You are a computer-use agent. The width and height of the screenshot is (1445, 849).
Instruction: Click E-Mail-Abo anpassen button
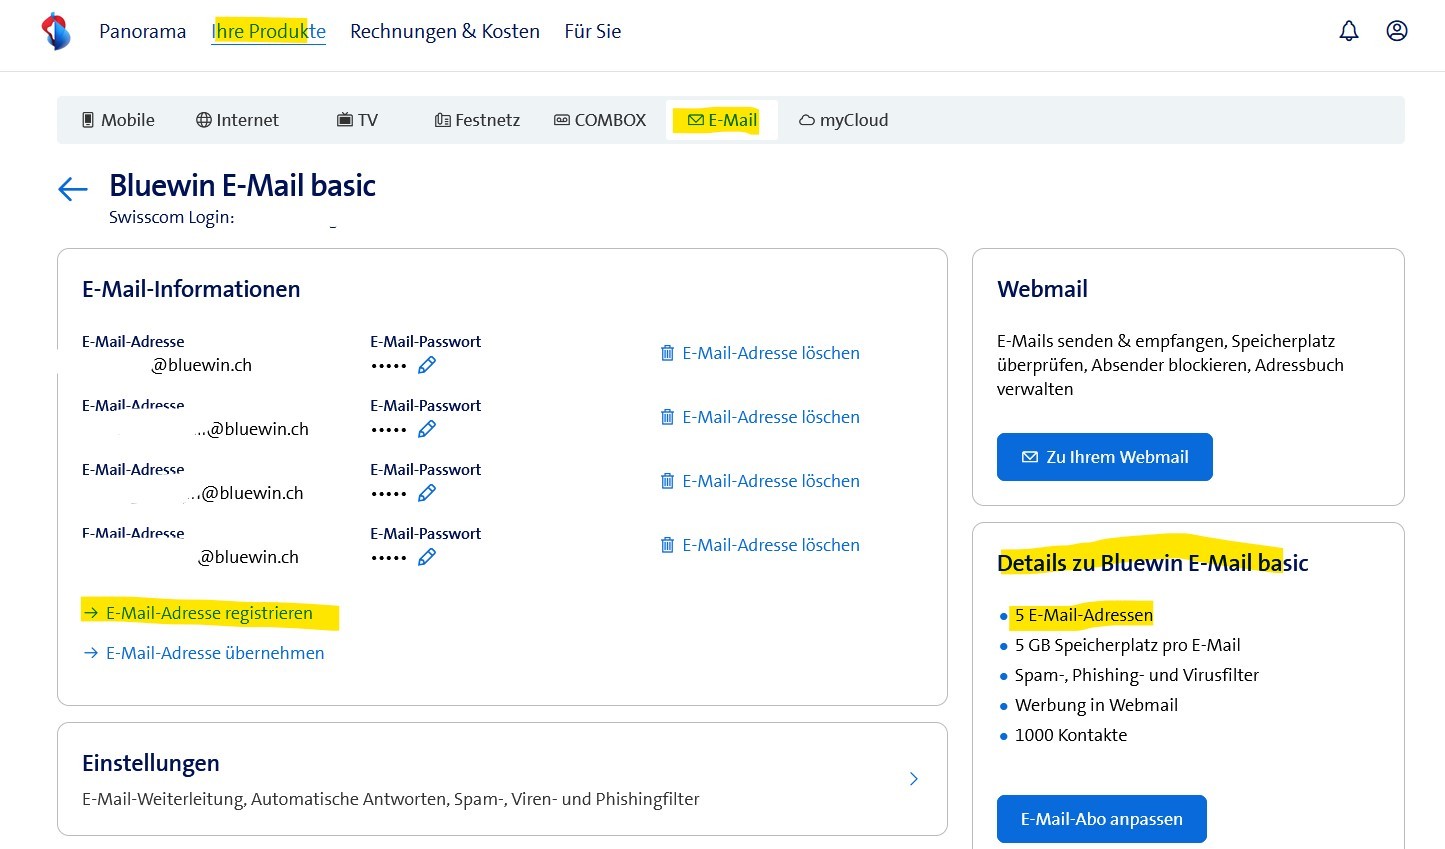(1101, 819)
